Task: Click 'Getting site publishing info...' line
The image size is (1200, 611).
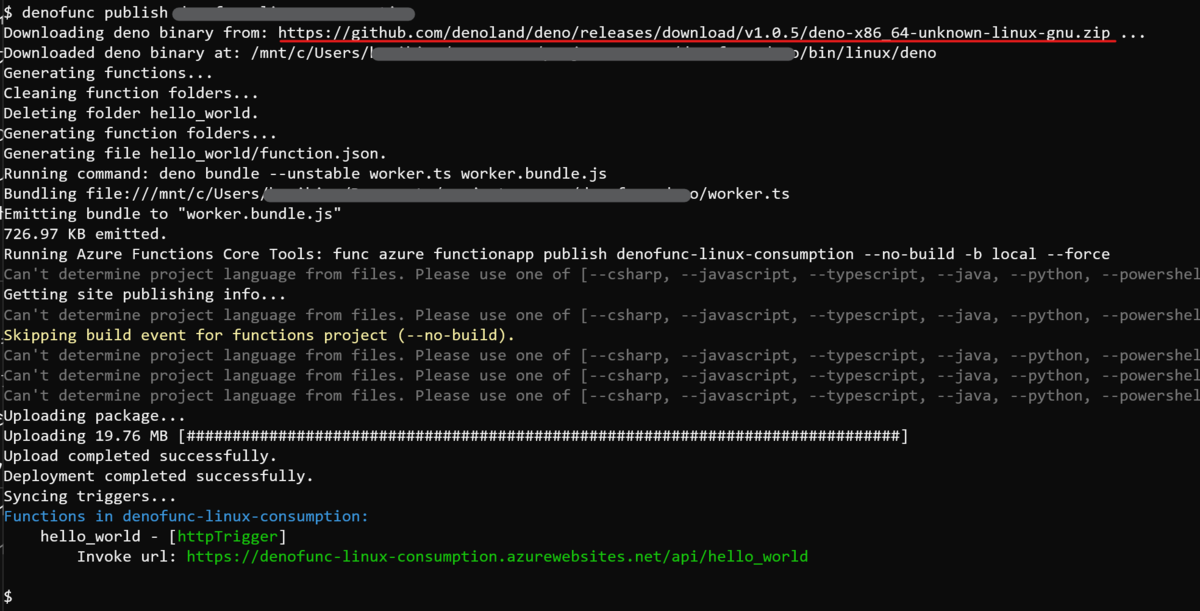Action: (x=145, y=294)
